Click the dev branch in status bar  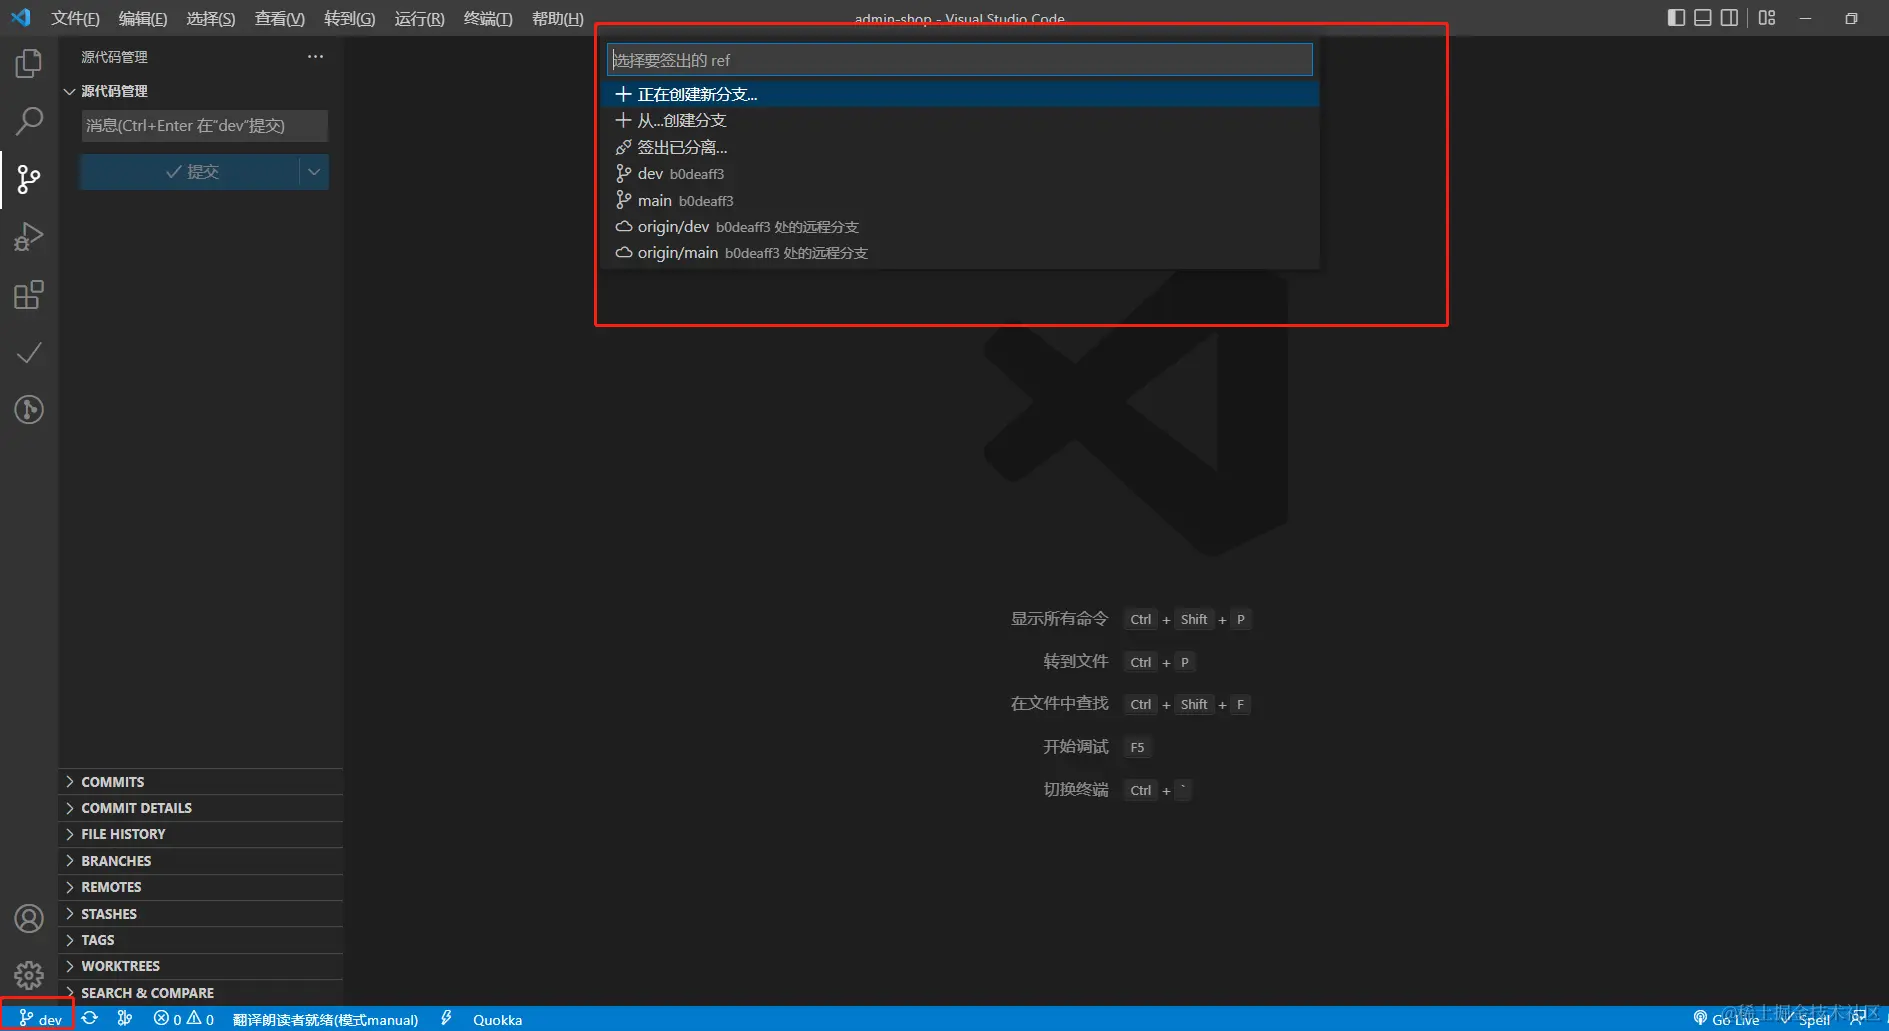pos(40,1019)
